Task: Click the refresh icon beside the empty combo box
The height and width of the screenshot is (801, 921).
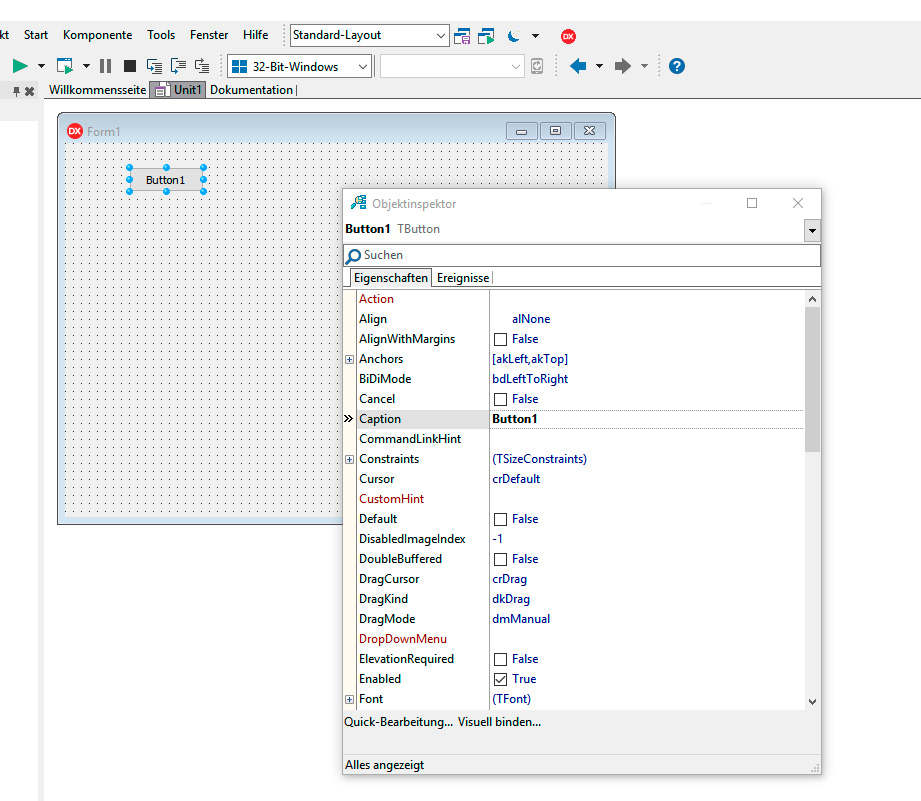Action: point(537,66)
